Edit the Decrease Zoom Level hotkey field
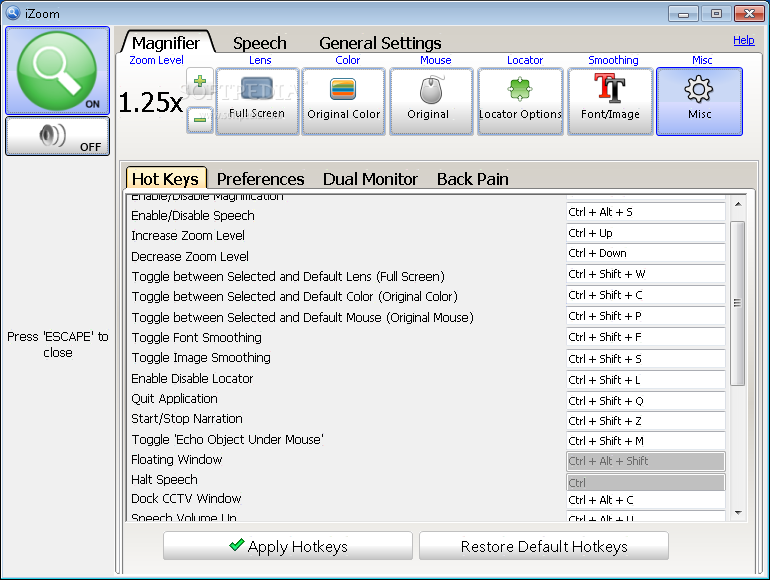The image size is (770, 580). (646, 253)
